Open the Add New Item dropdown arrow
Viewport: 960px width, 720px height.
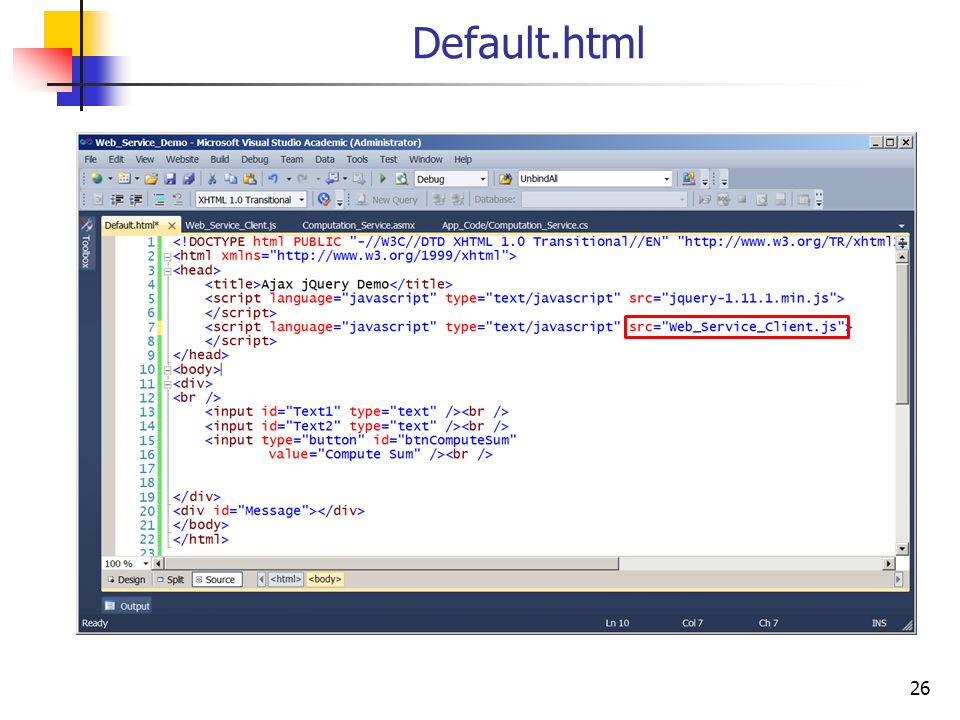[x=137, y=179]
